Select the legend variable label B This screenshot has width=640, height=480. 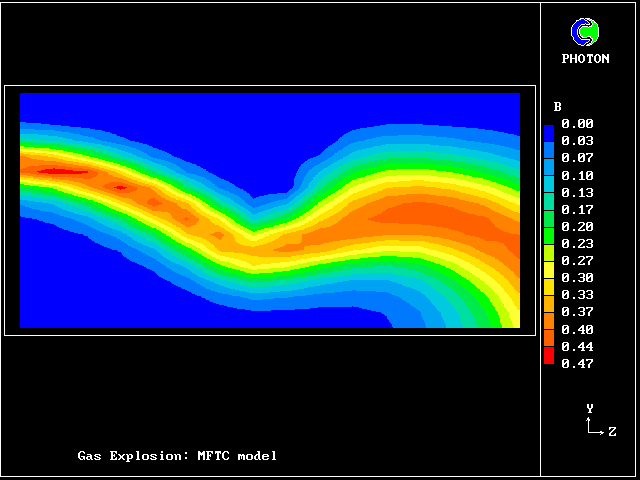pos(557,107)
